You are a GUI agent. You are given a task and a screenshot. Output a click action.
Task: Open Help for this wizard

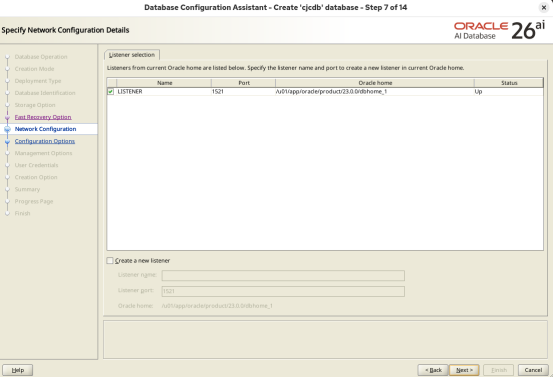point(18,370)
